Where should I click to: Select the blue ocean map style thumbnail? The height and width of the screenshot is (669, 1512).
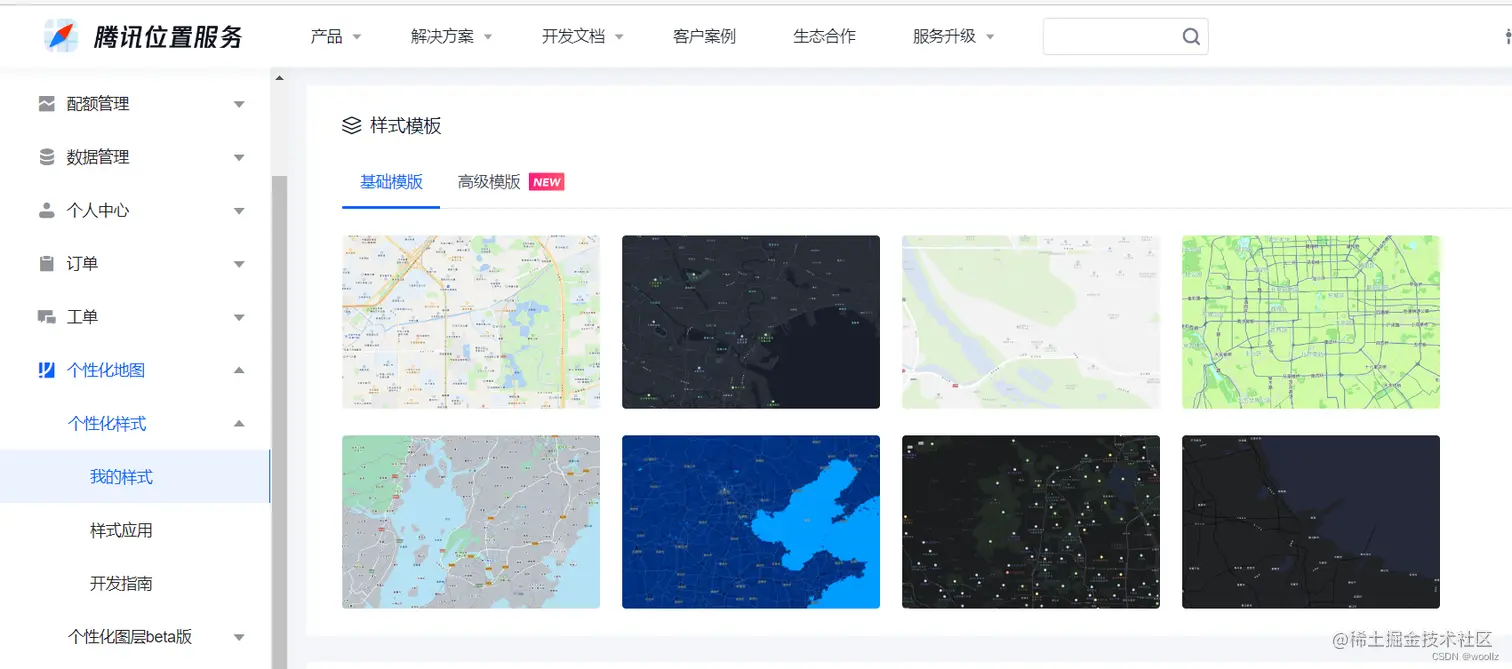[x=750, y=521]
